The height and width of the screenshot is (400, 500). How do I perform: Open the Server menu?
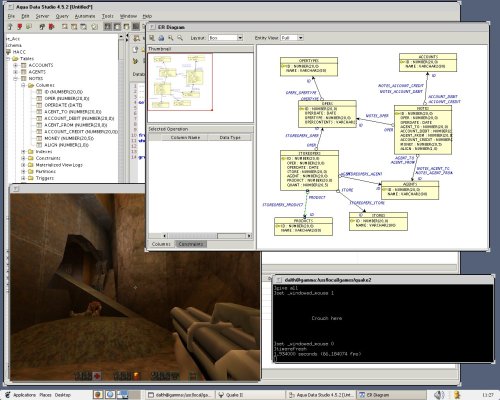coord(42,16)
